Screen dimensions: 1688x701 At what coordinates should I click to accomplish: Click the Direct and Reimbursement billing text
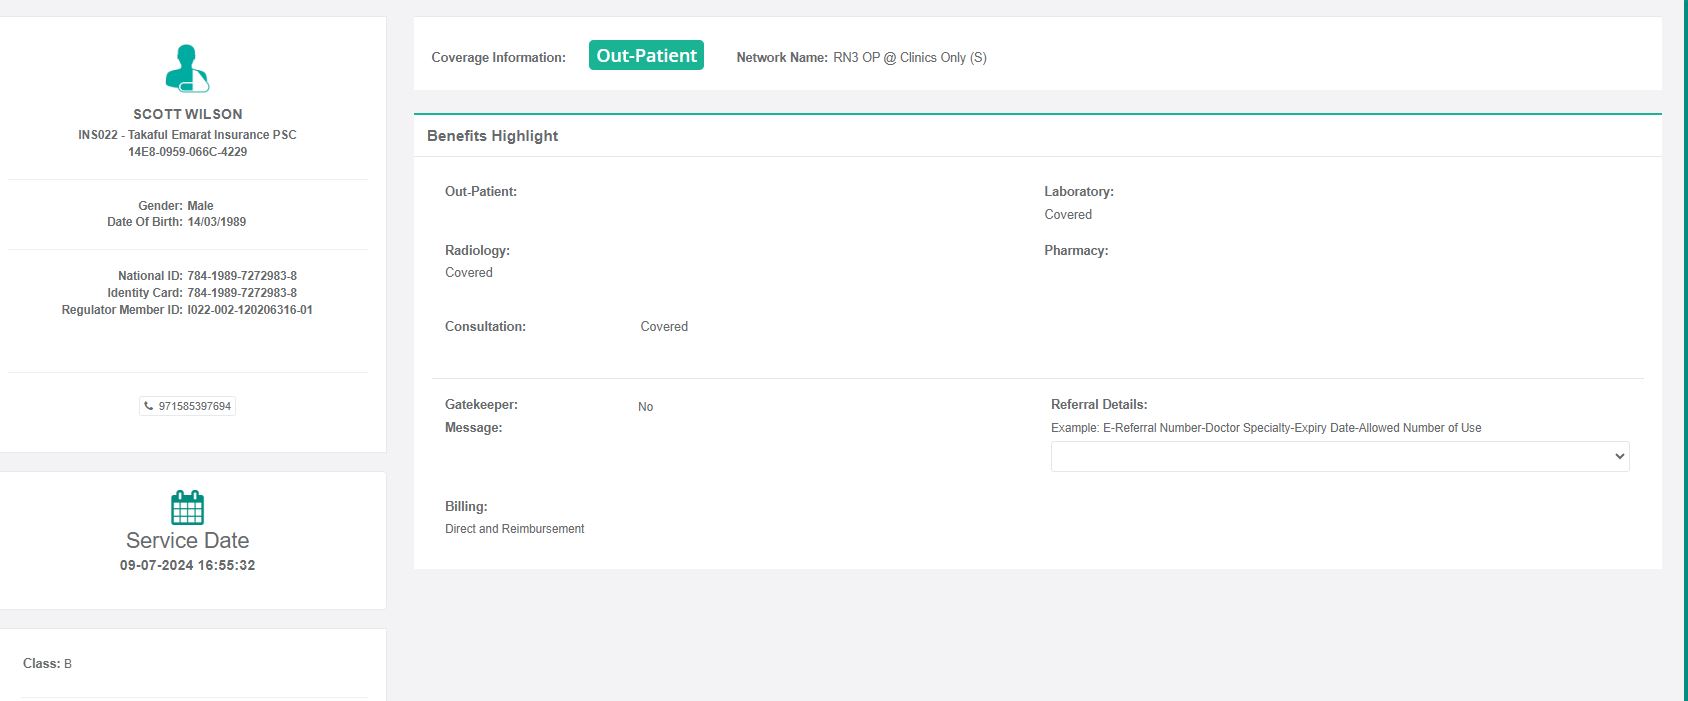tap(514, 529)
